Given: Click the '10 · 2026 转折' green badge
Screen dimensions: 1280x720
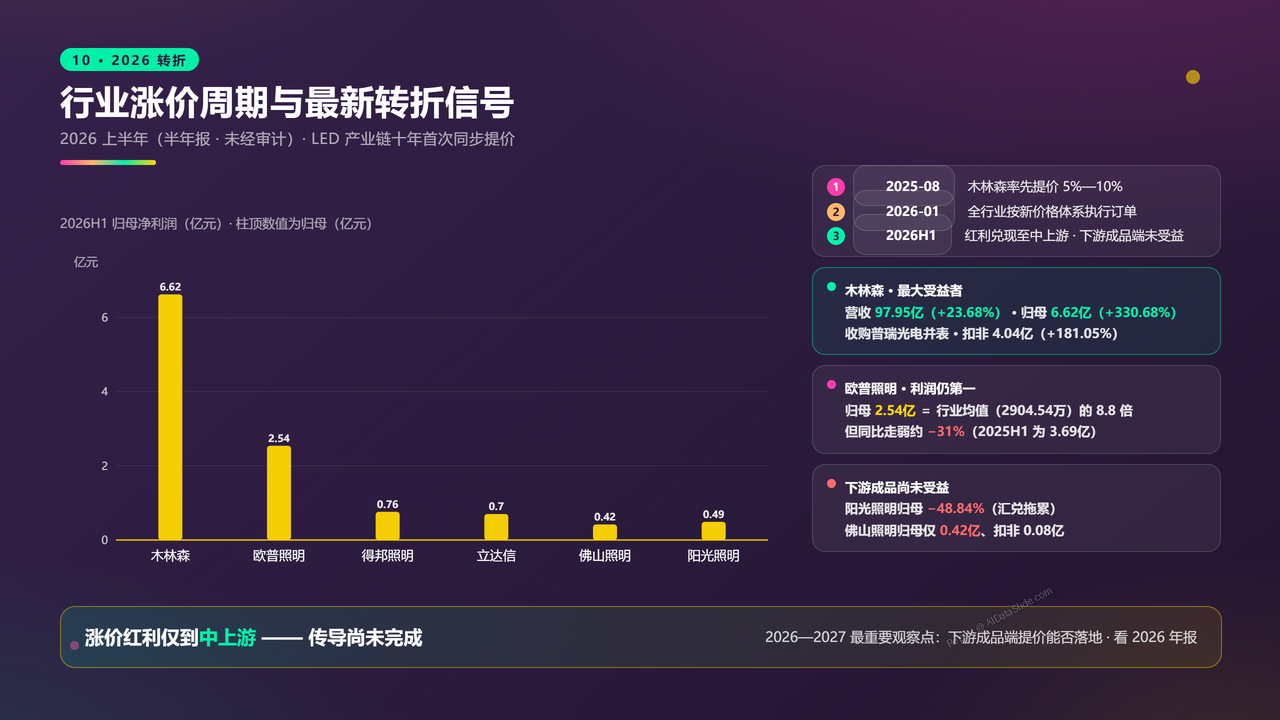Looking at the screenshot, I should click(x=129, y=60).
